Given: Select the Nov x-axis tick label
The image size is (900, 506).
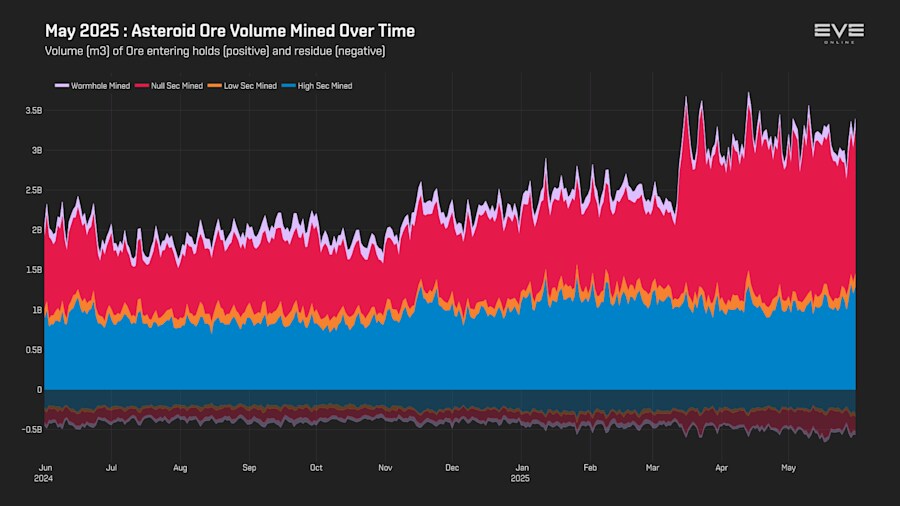Looking at the screenshot, I should coord(385,468).
